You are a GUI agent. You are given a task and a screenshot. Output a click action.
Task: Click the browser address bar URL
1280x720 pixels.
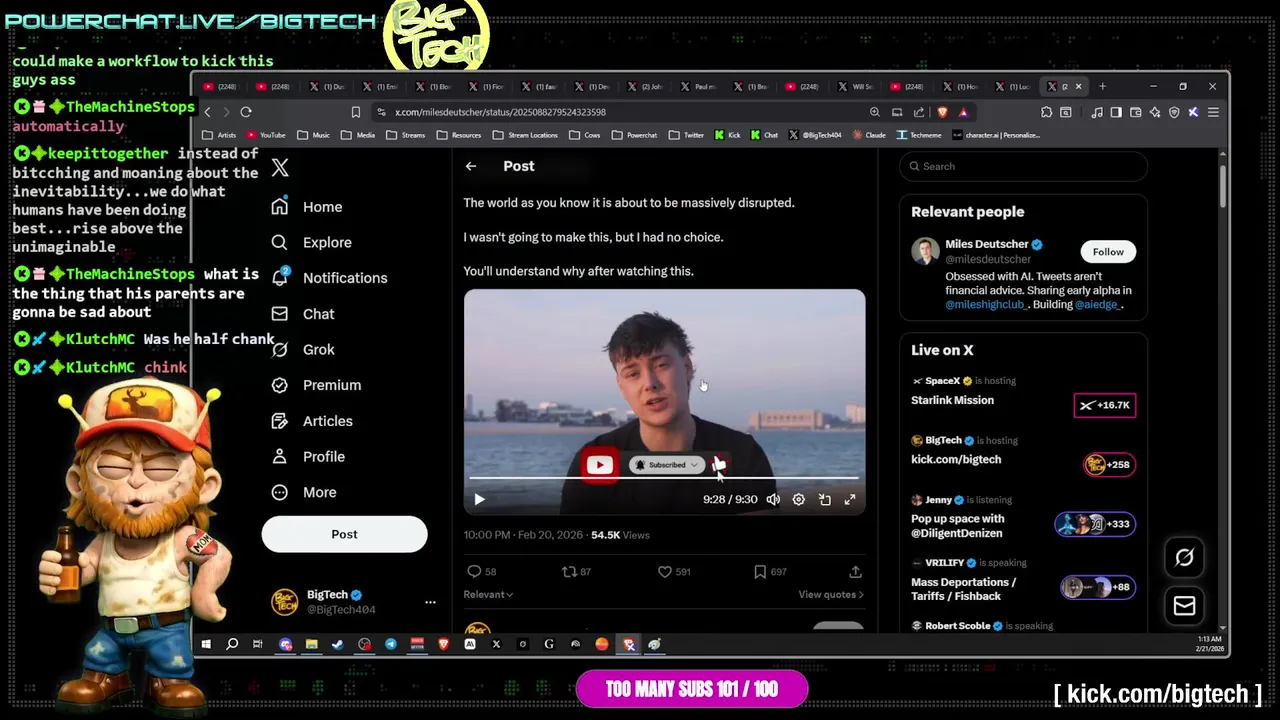(x=500, y=112)
